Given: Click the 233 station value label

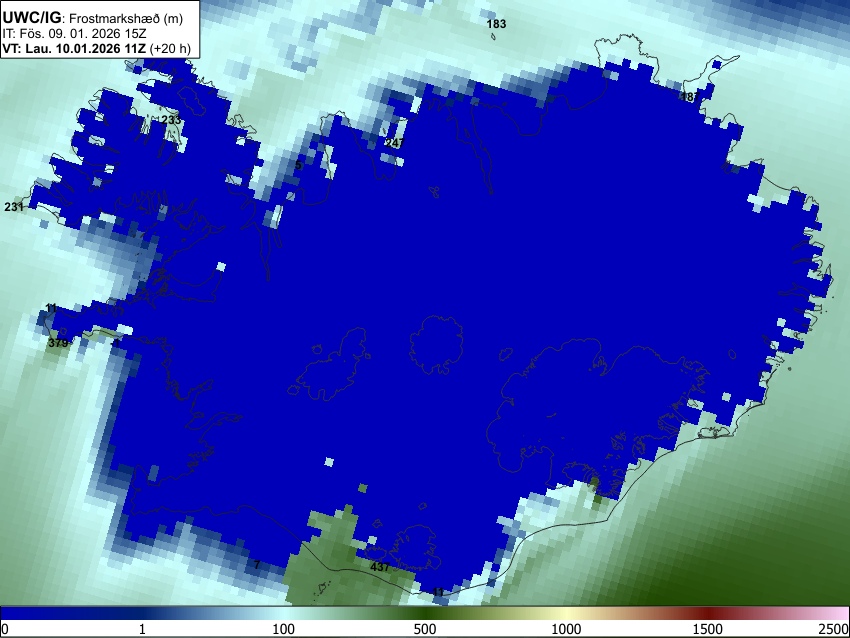Looking at the screenshot, I should 171,120.
